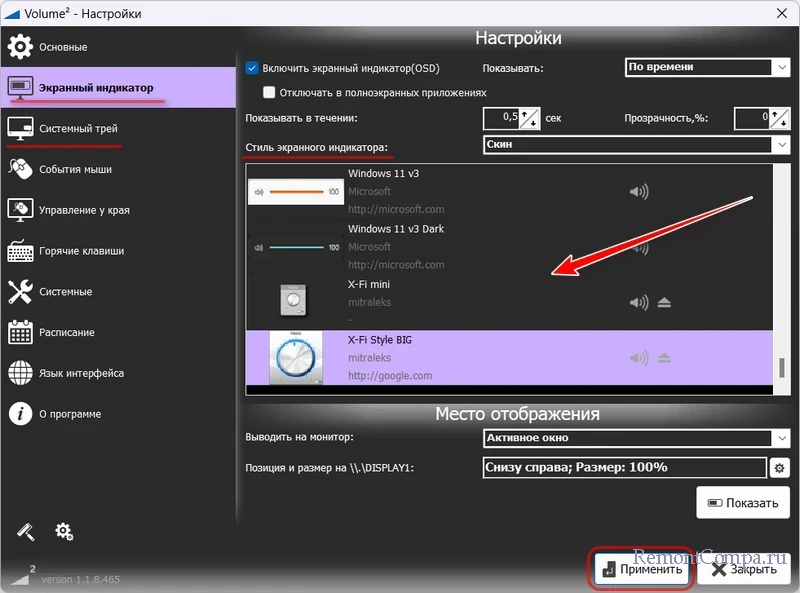Decrease display duration with the down arrow
This screenshot has width=800, height=593.
click(x=534, y=123)
